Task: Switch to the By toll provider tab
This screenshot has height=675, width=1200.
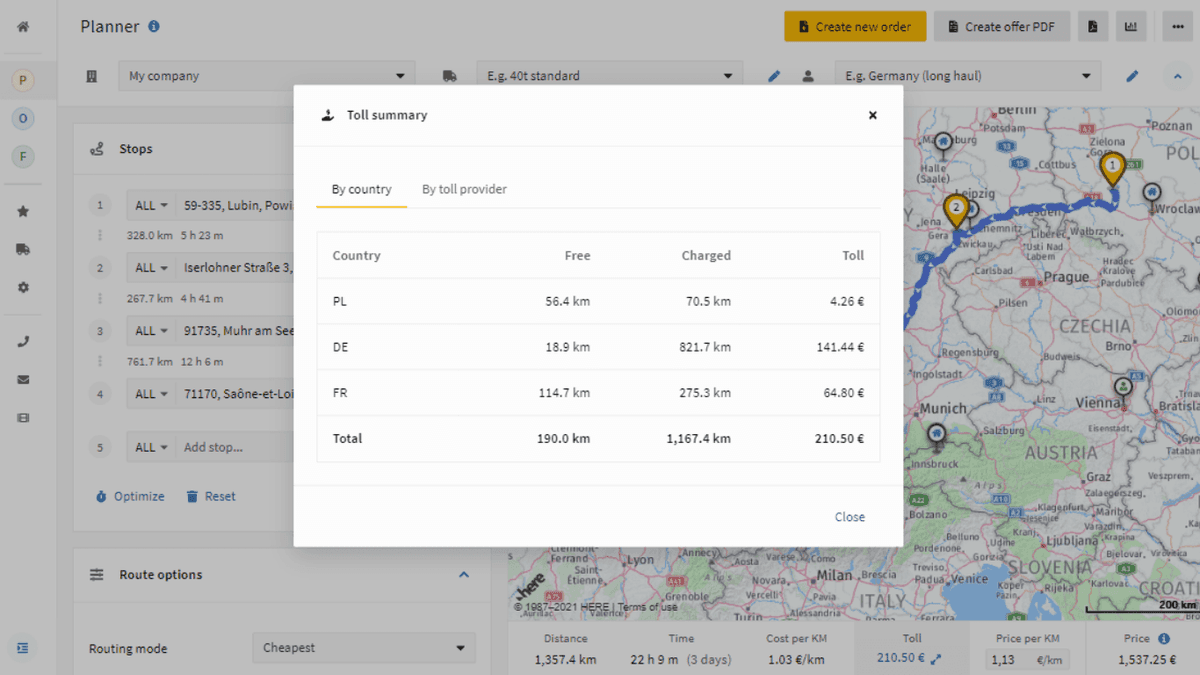Action: click(464, 188)
